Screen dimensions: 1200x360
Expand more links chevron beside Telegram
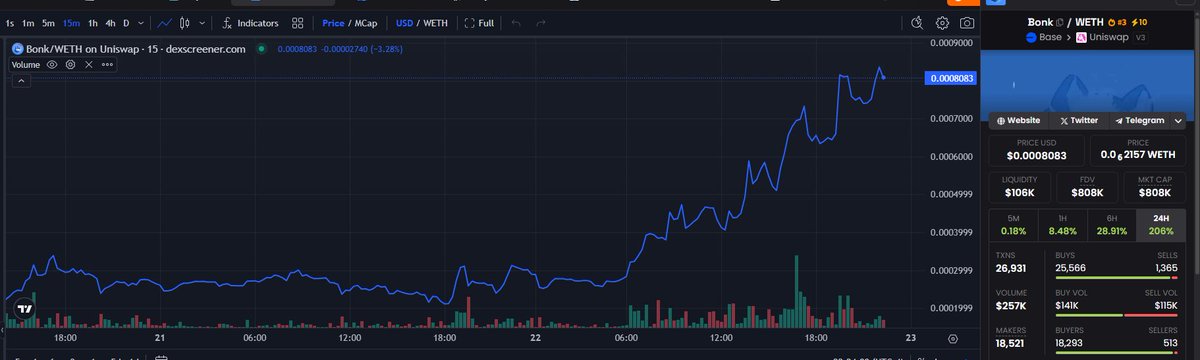coord(1179,120)
